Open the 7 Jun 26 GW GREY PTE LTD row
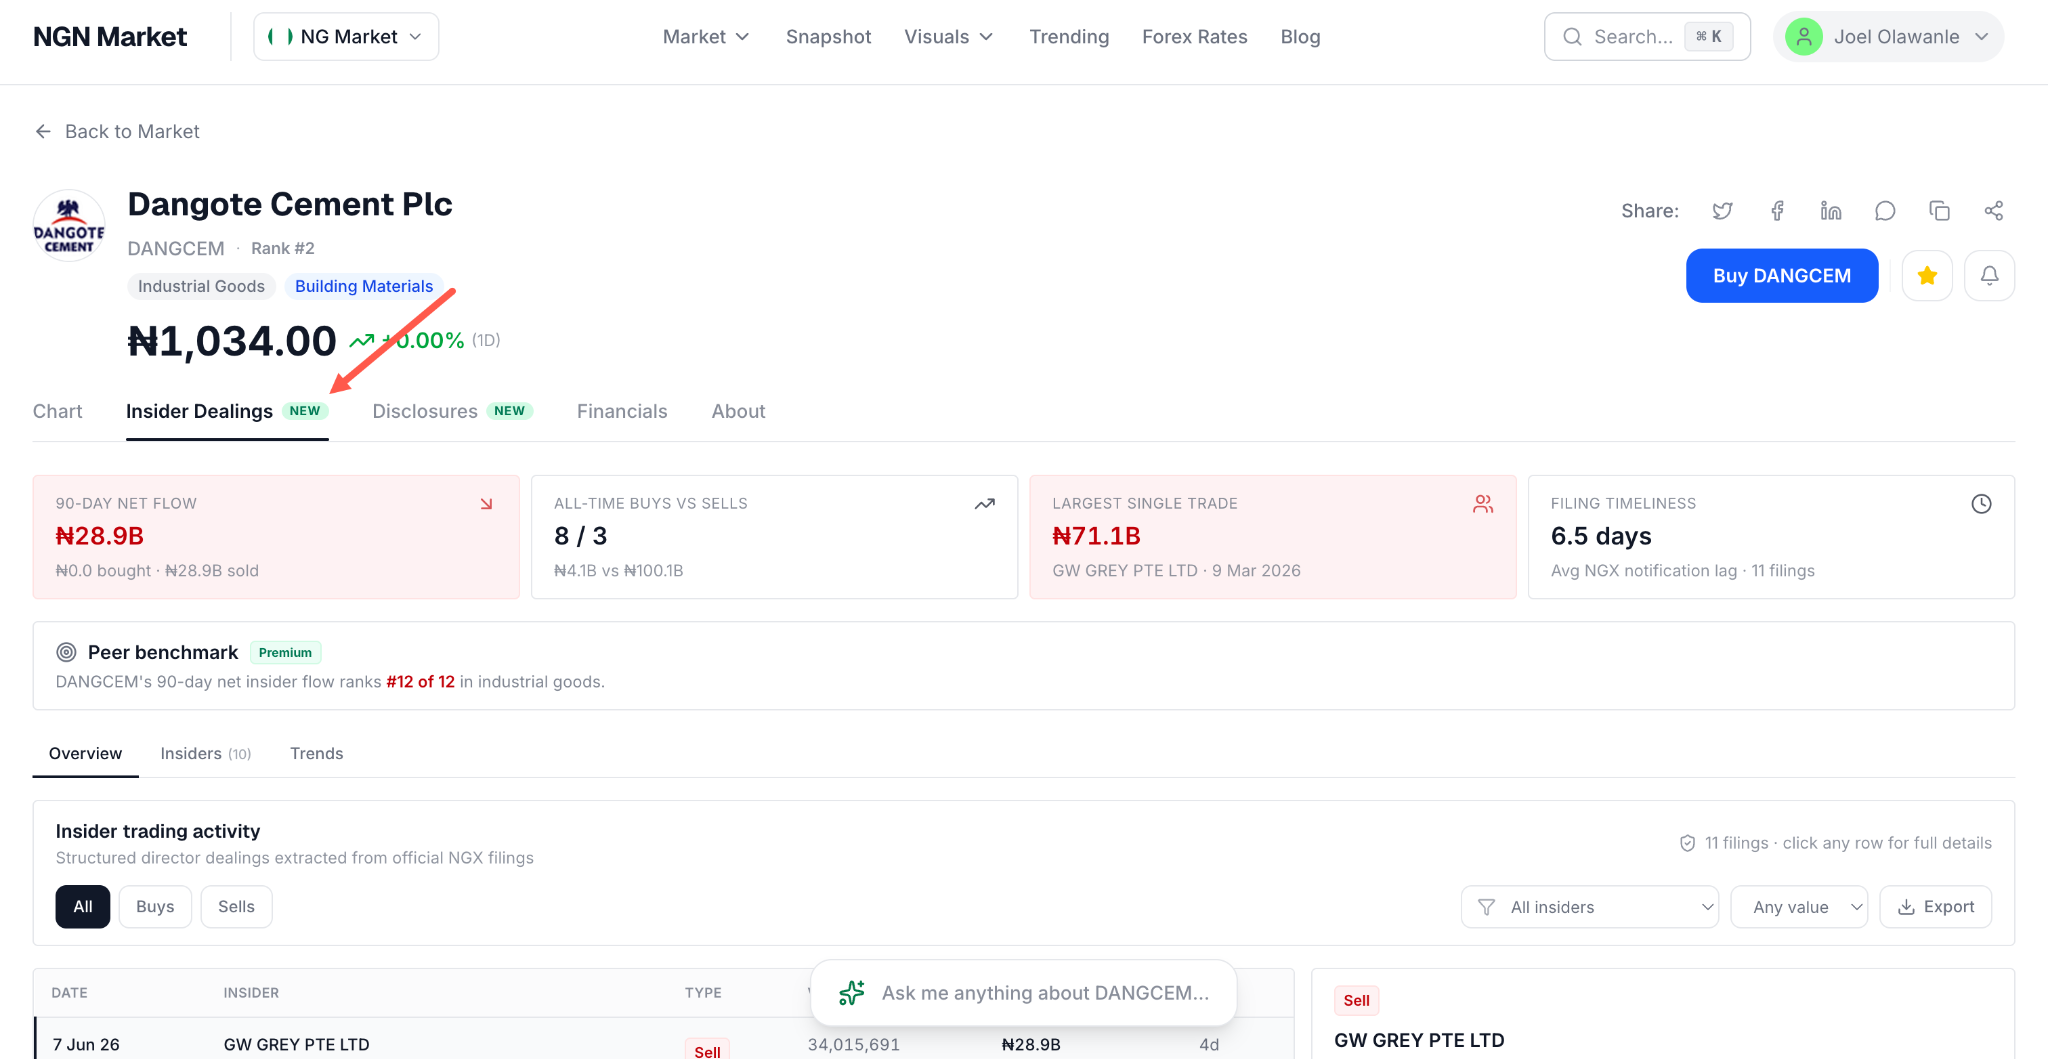Viewport: 2048px width, 1059px height. point(664,1041)
